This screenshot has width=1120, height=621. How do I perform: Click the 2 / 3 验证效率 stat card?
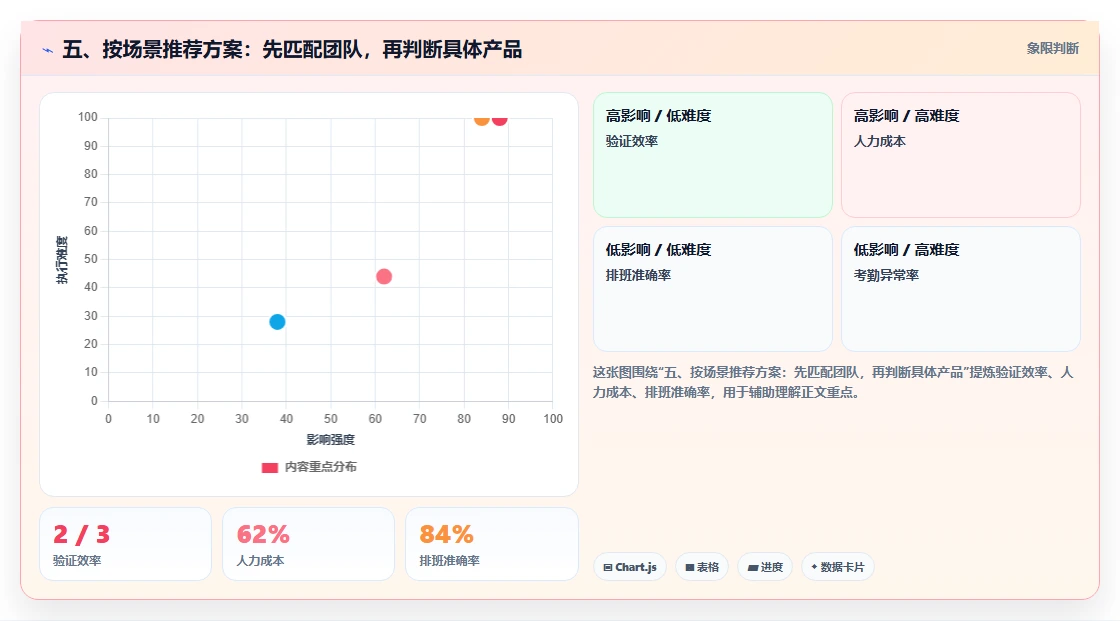click(x=125, y=544)
